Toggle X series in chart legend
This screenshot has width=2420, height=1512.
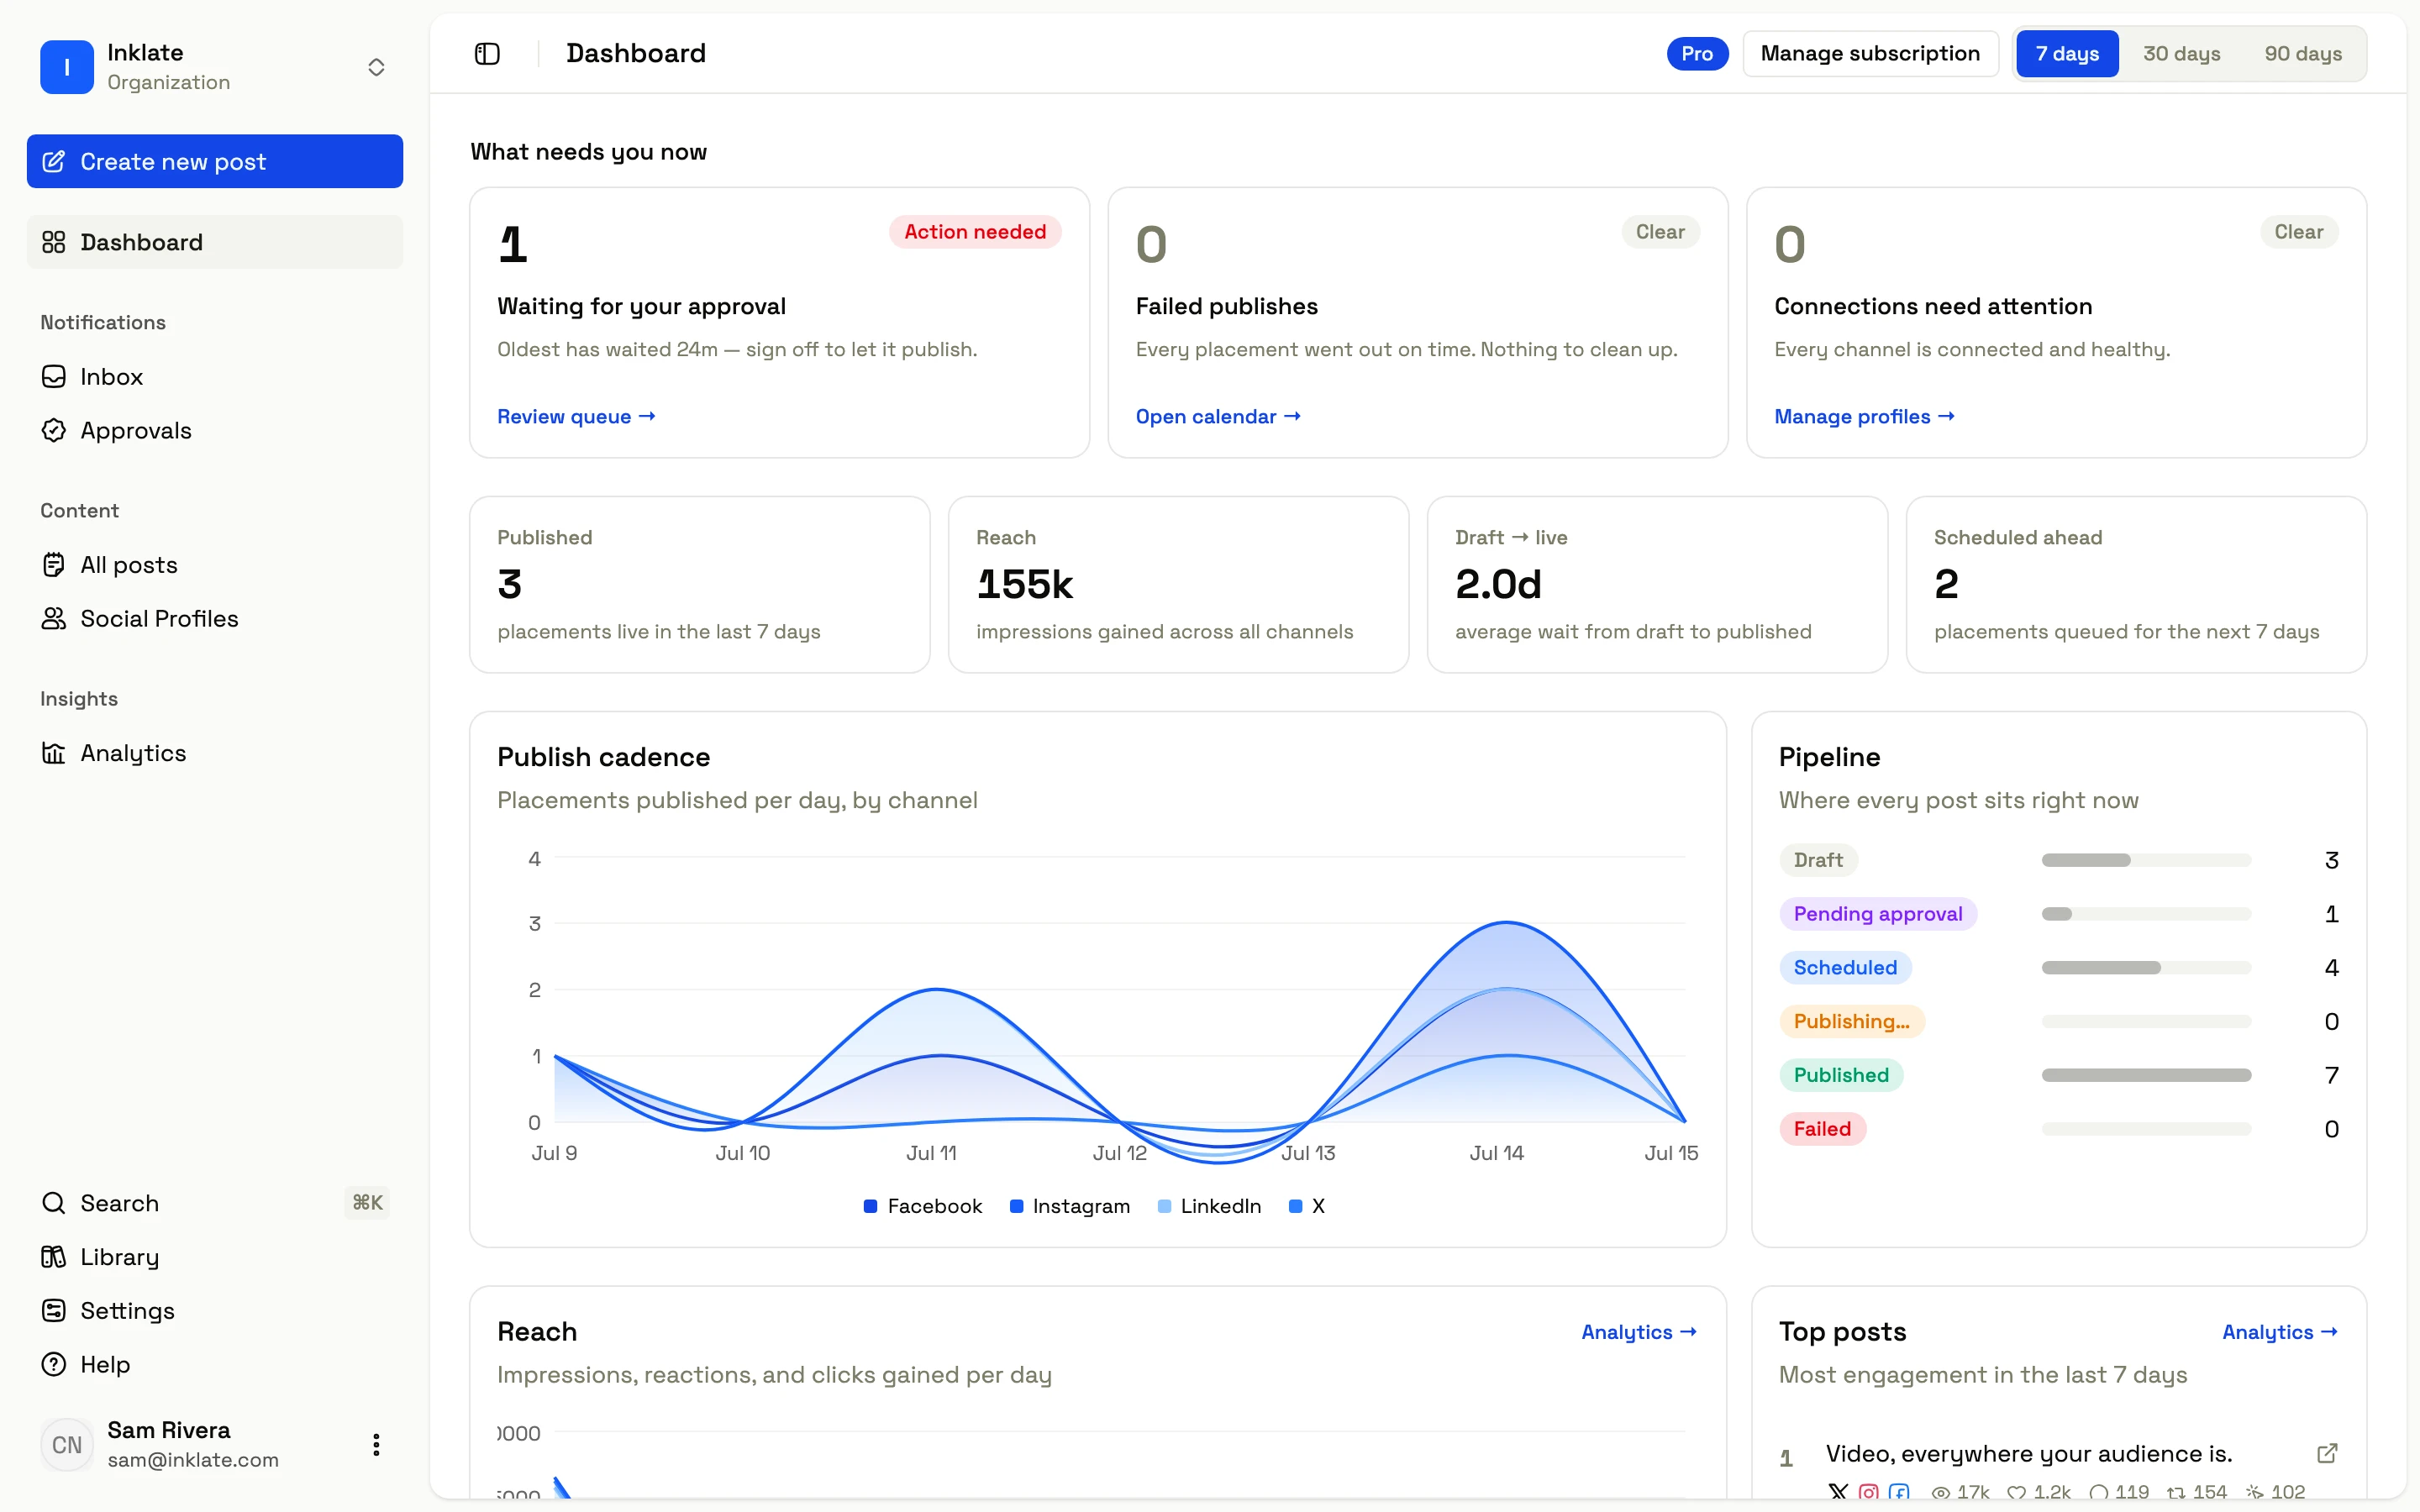point(1307,1206)
